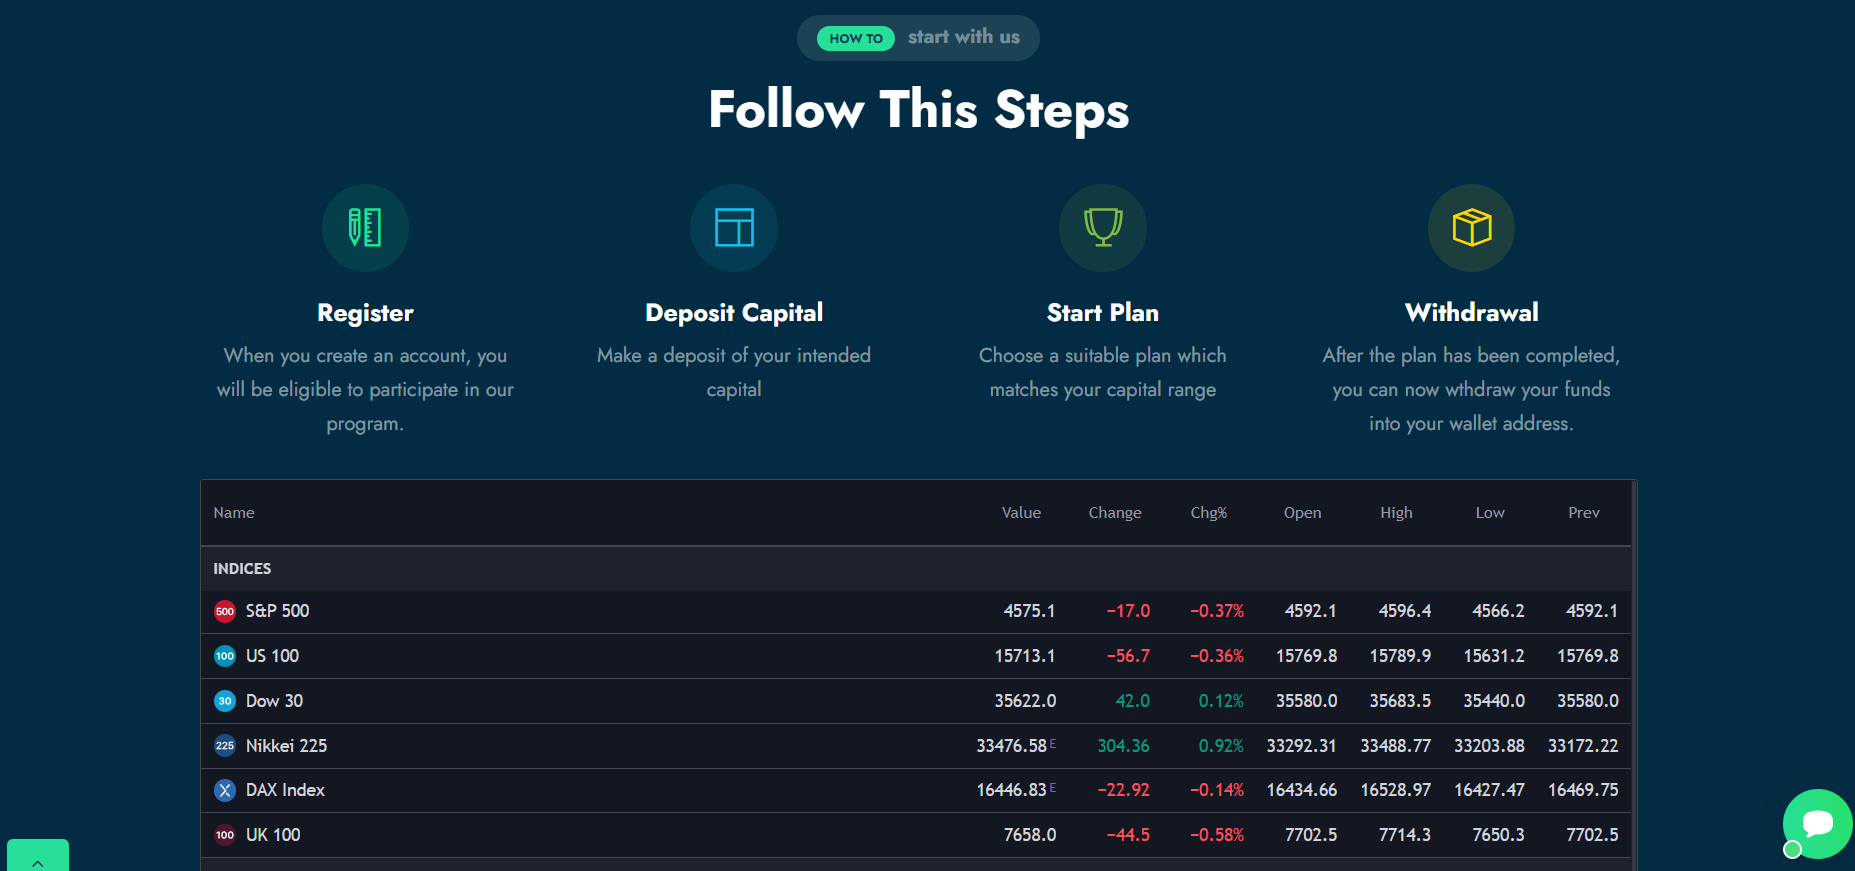Click US 100 value 15713.1
Viewport: 1855px width, 871px height.
(1025, 656)
